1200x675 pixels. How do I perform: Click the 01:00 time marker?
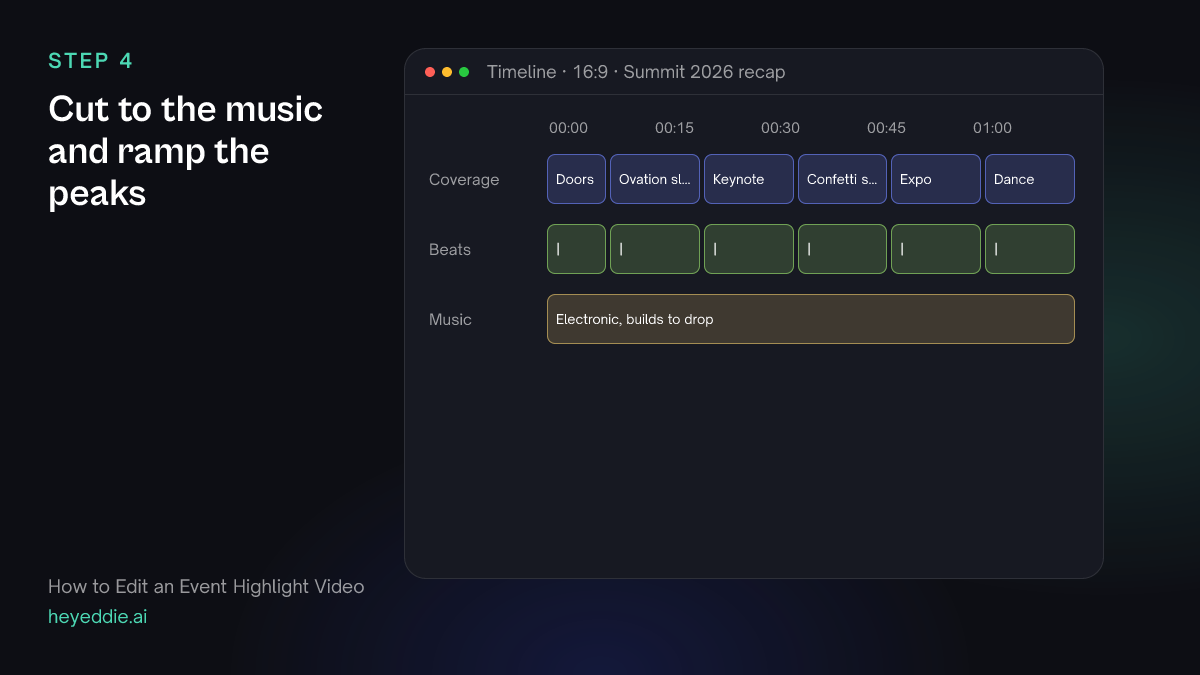tap(992, 128)
